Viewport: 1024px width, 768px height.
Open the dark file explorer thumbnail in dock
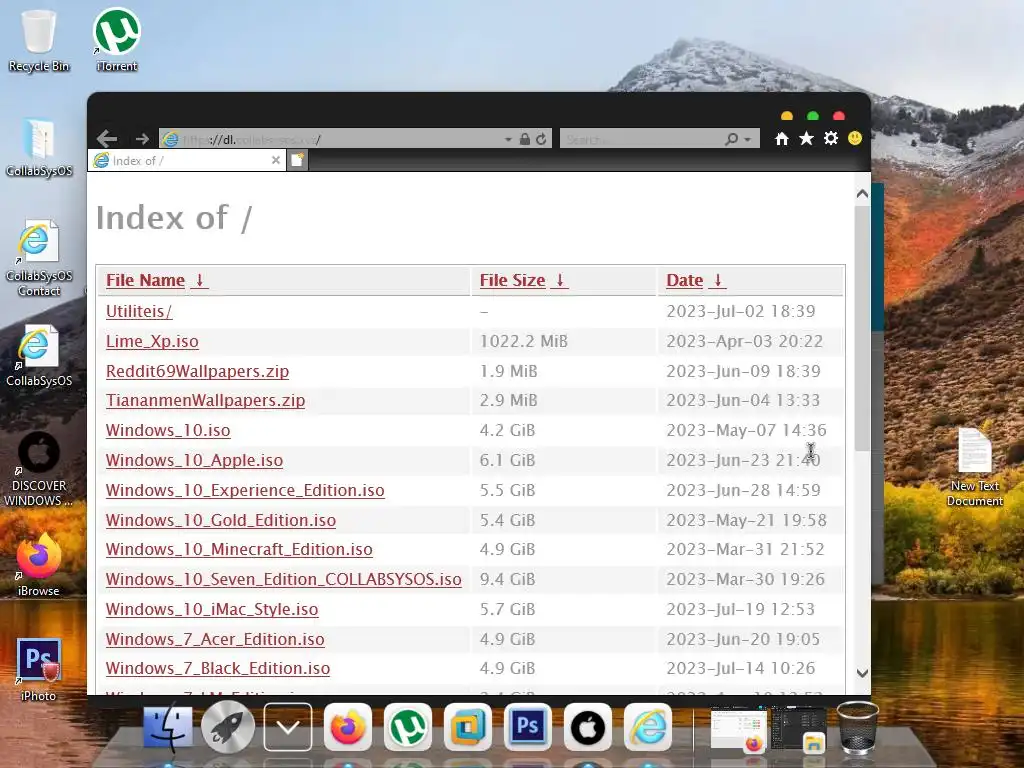(799, 728)
